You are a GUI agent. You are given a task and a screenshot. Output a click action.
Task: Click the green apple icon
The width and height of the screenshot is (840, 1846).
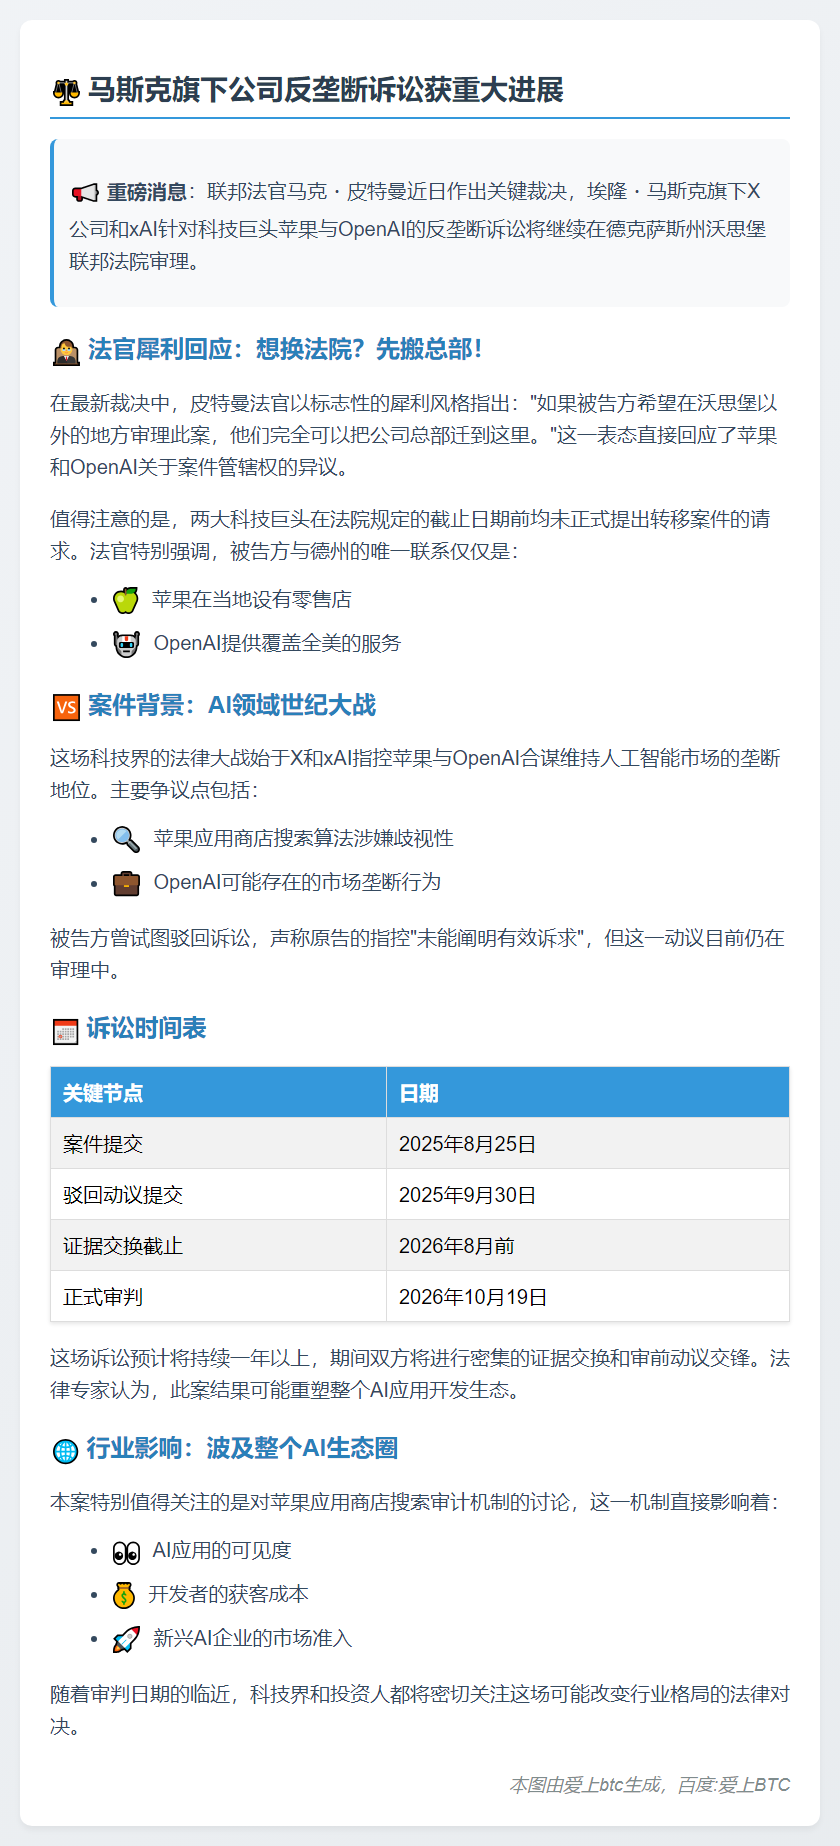[126, 600]
